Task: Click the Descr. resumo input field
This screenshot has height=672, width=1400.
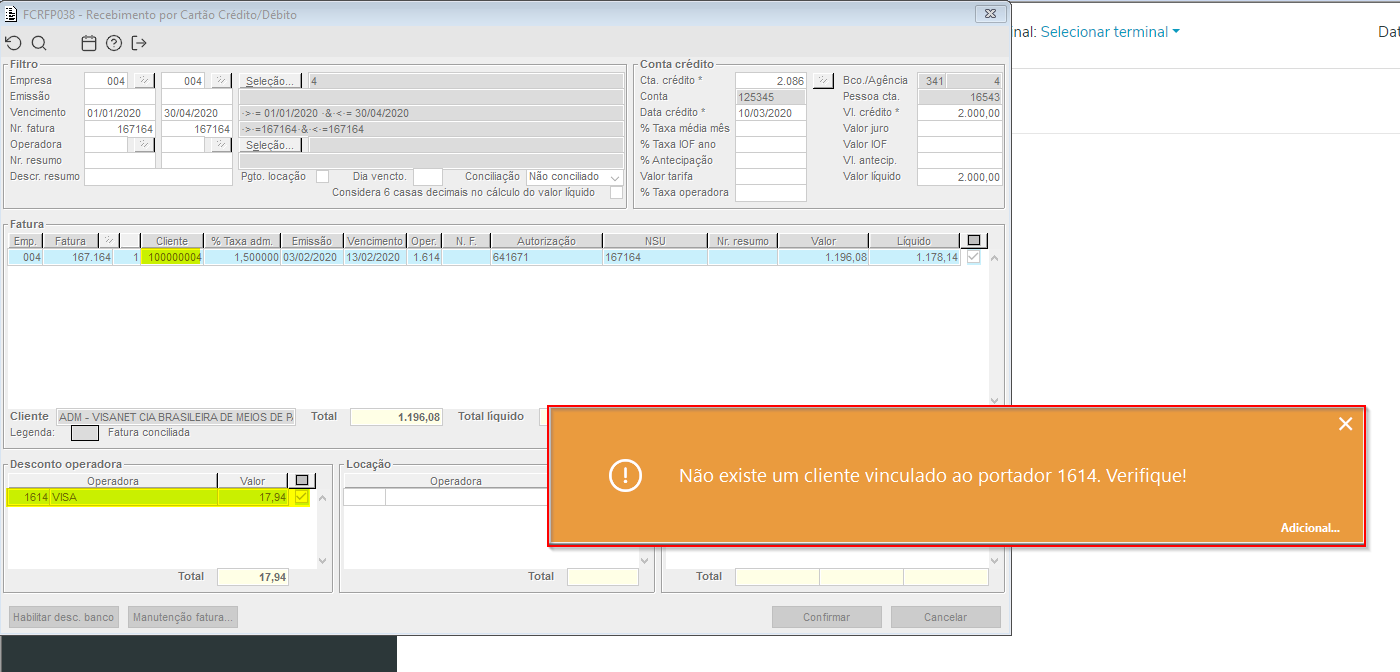Action: pyautogui.click(x=158, y=177)
